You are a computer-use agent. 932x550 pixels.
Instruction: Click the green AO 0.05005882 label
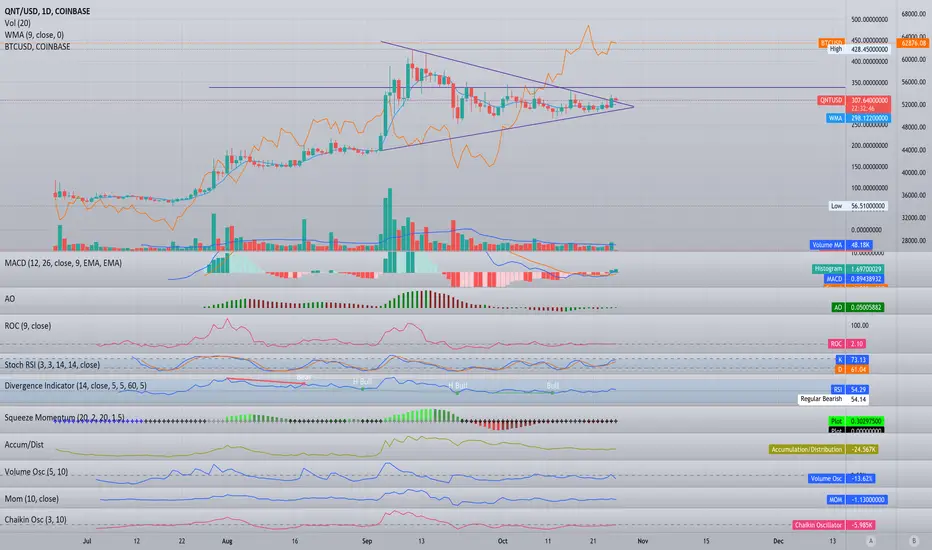[858, 307]
